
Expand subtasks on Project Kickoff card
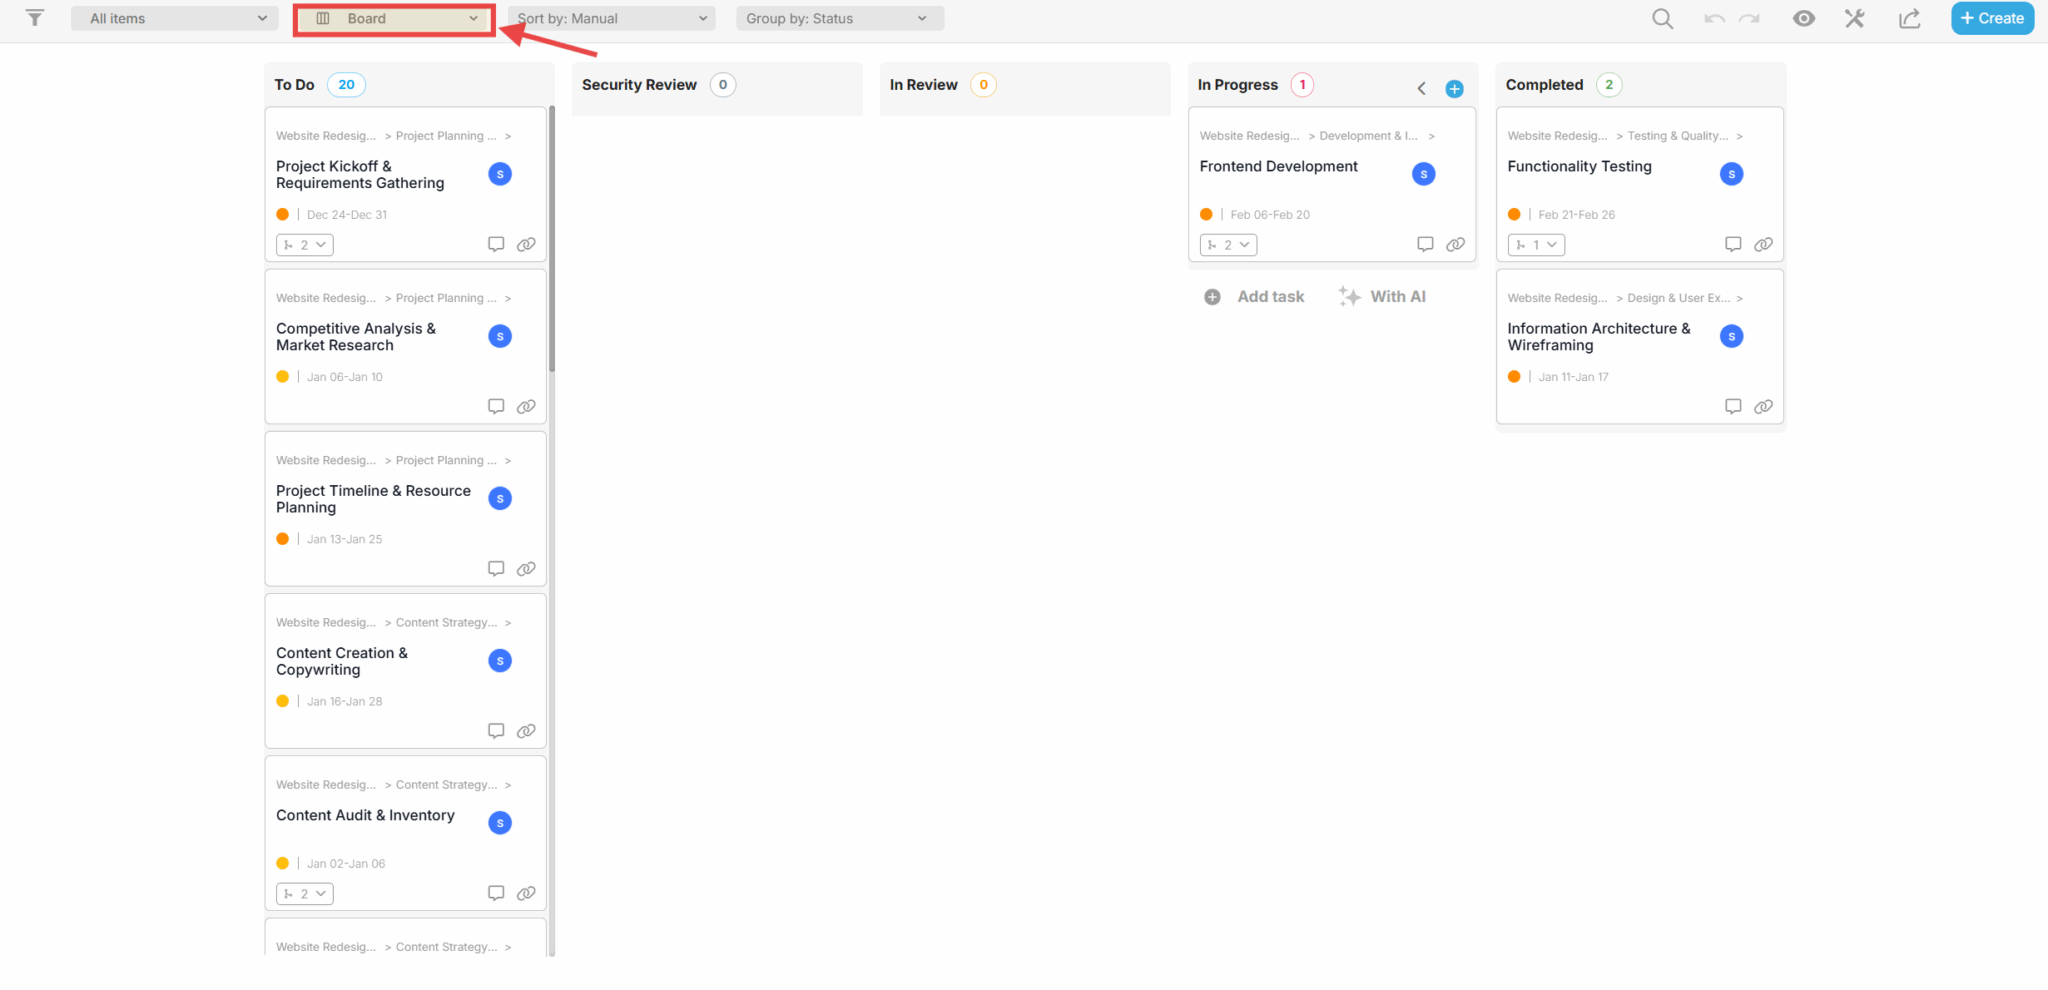click(x=304, y=245)
